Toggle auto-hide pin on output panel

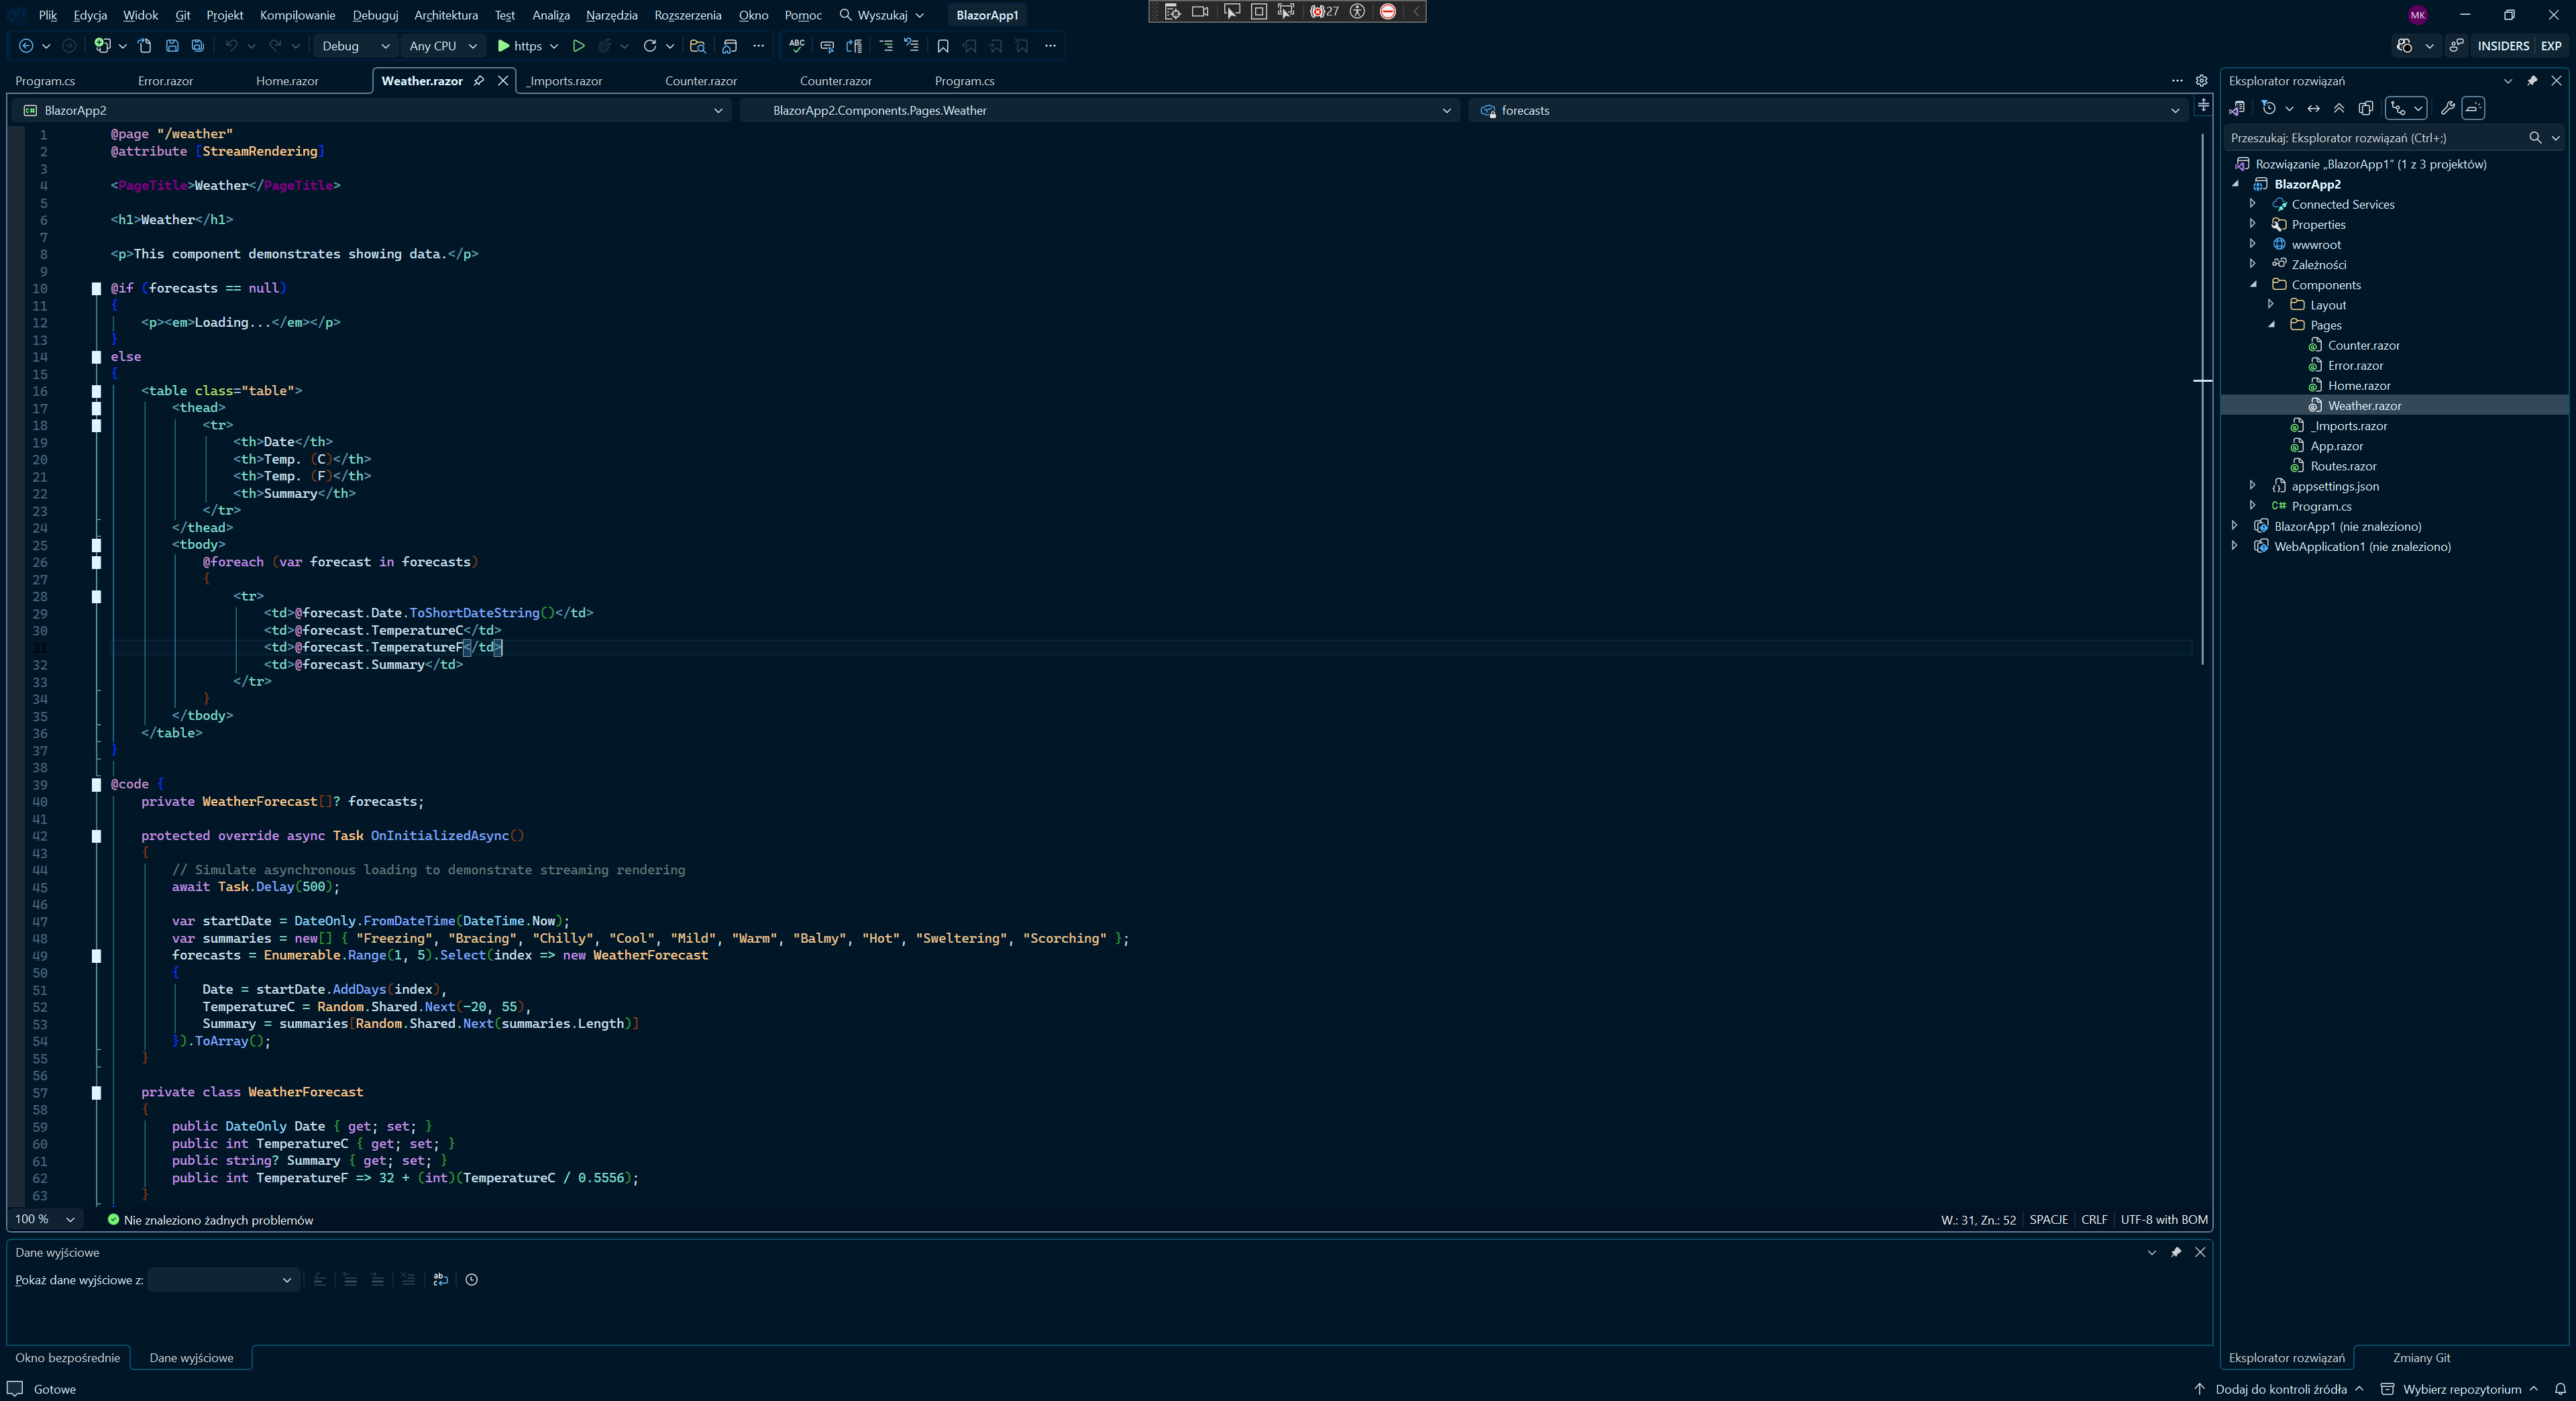pyautogui.click(x=2176, y=1252)
